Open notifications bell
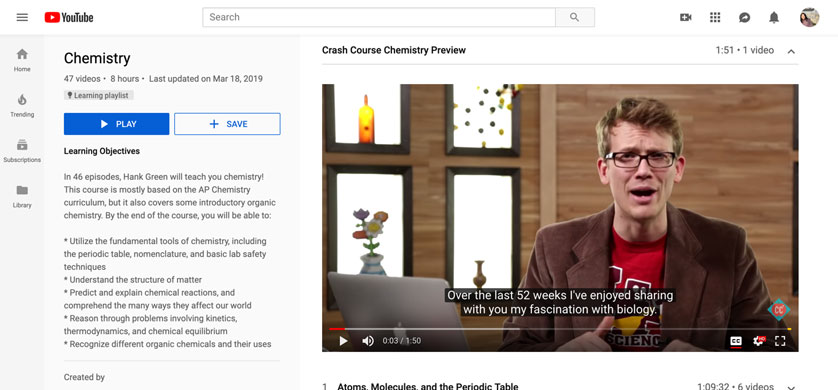 click(x=774, y=17)
